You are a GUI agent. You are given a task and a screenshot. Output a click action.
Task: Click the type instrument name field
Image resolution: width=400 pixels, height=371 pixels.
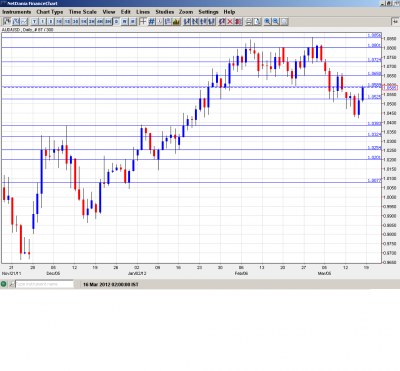click(x=45, y=284)
